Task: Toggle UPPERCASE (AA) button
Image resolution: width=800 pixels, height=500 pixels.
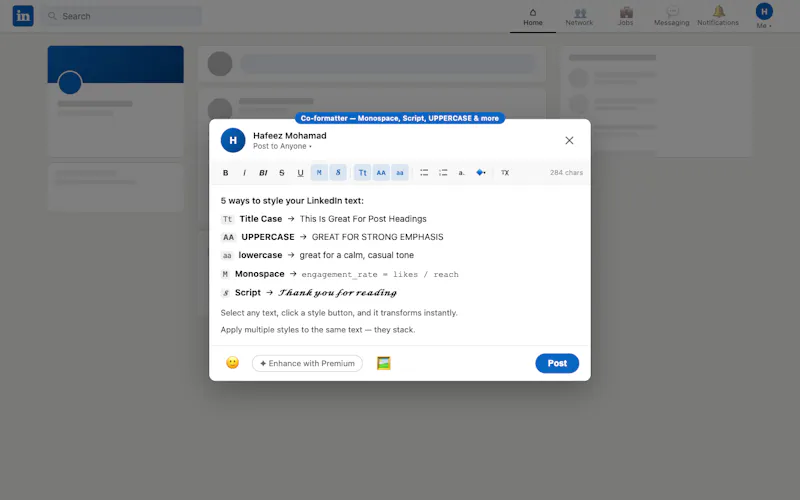Action: click(x=381, y=172)
